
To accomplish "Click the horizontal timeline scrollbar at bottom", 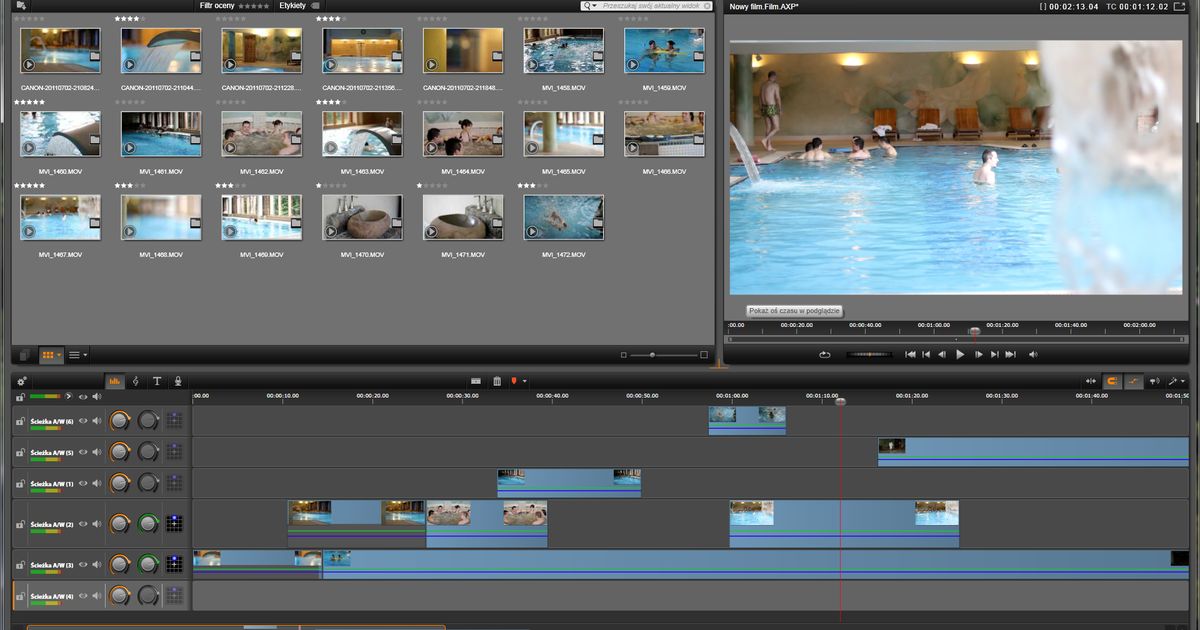I will (235, 627).
